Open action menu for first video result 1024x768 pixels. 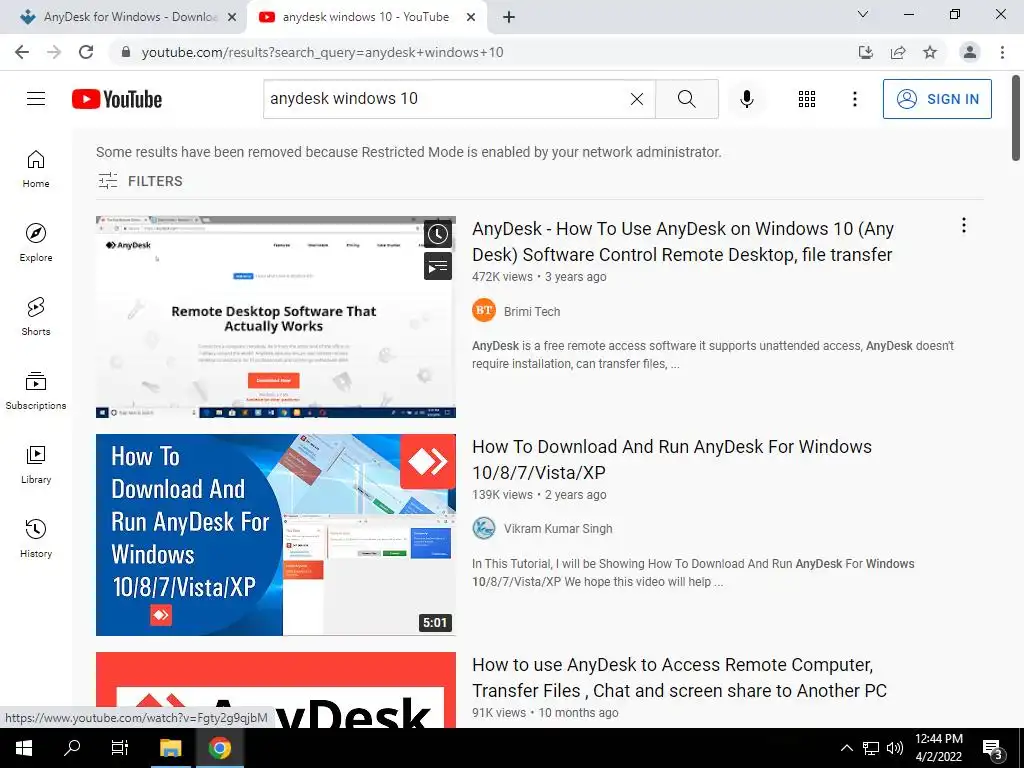[964, 225]
